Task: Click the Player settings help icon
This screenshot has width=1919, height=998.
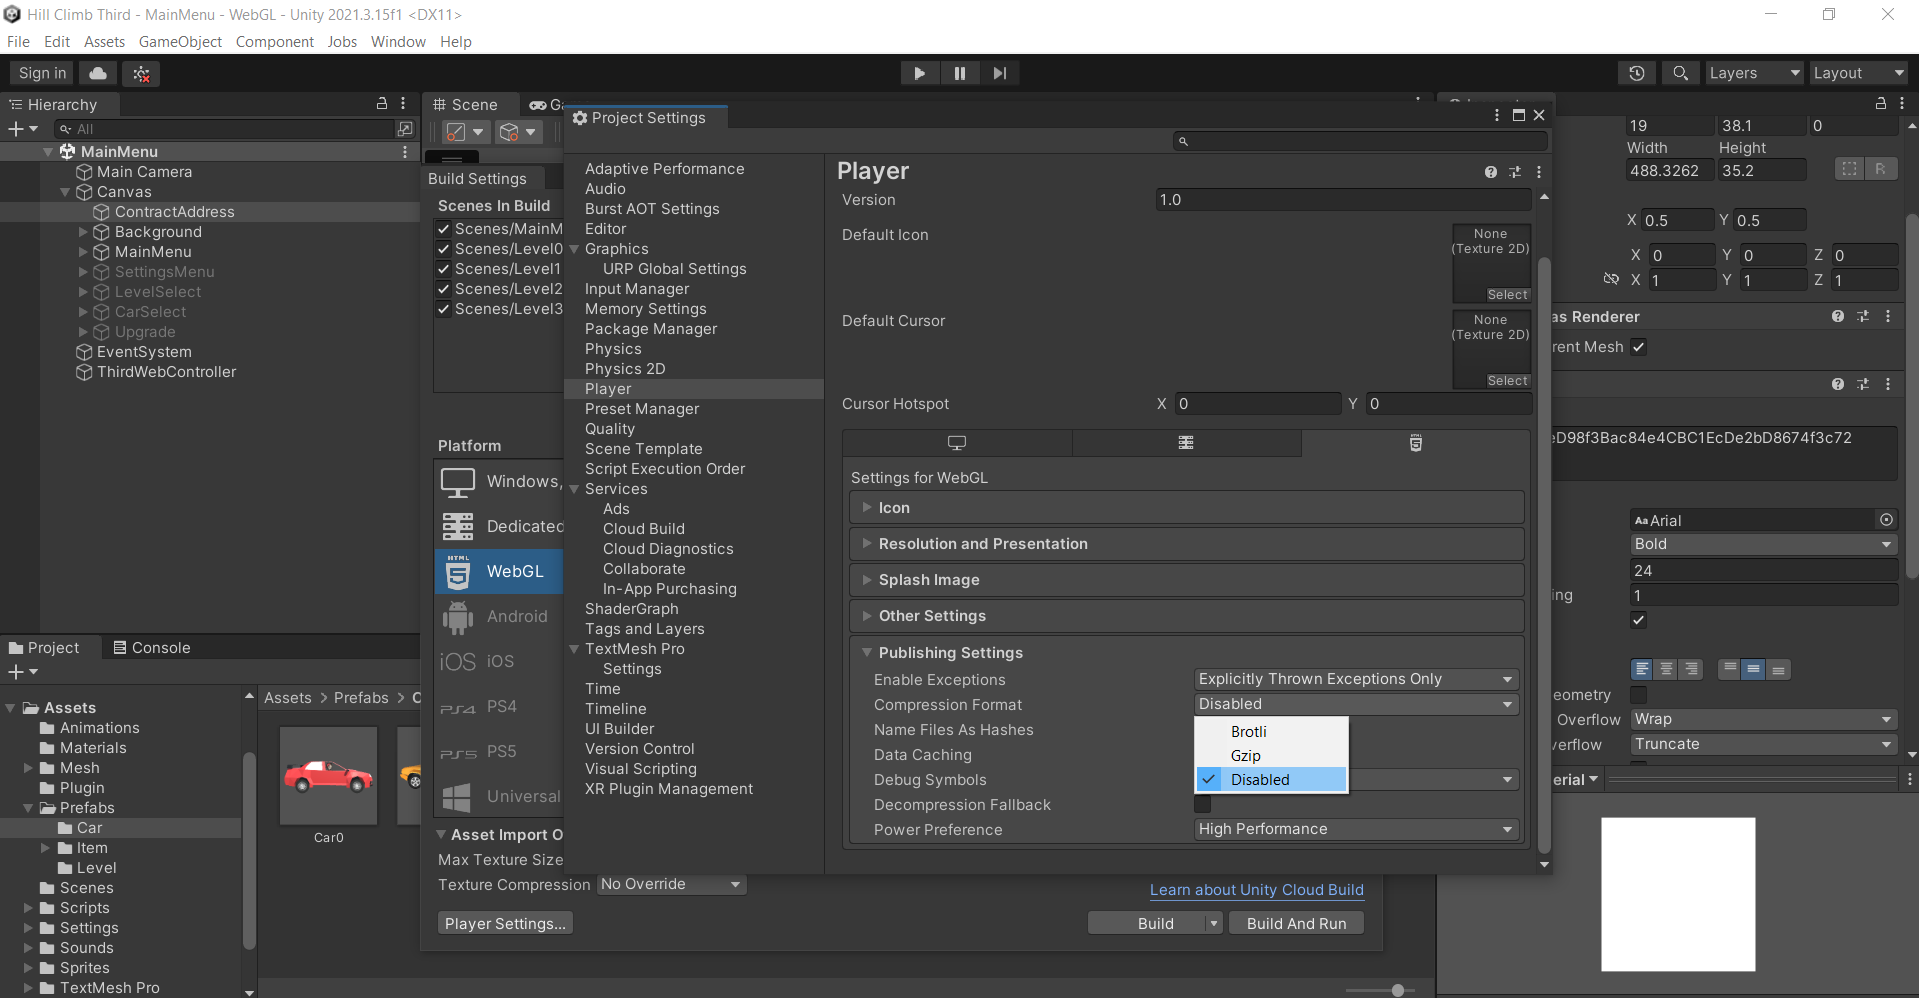Action: tap(1490, 172)
